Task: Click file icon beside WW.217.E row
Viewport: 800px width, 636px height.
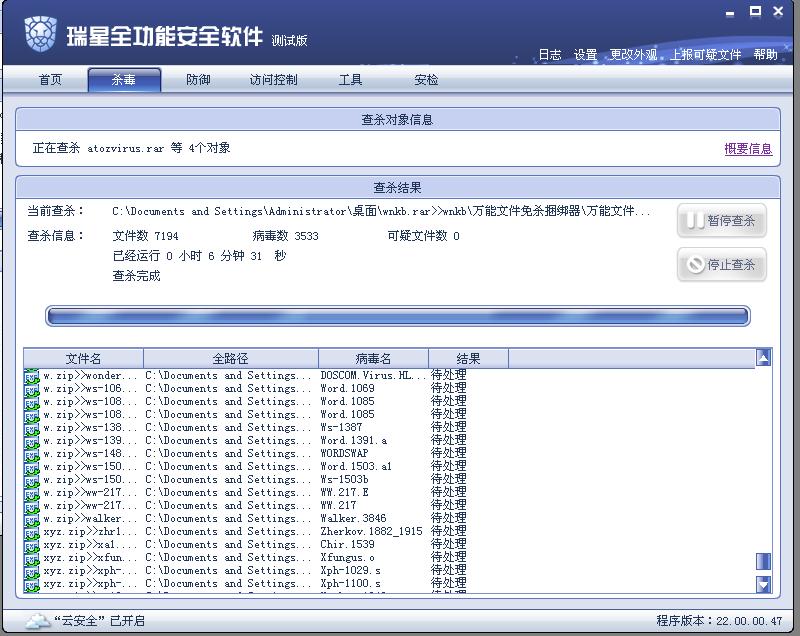Action: [x=32, y=493]
